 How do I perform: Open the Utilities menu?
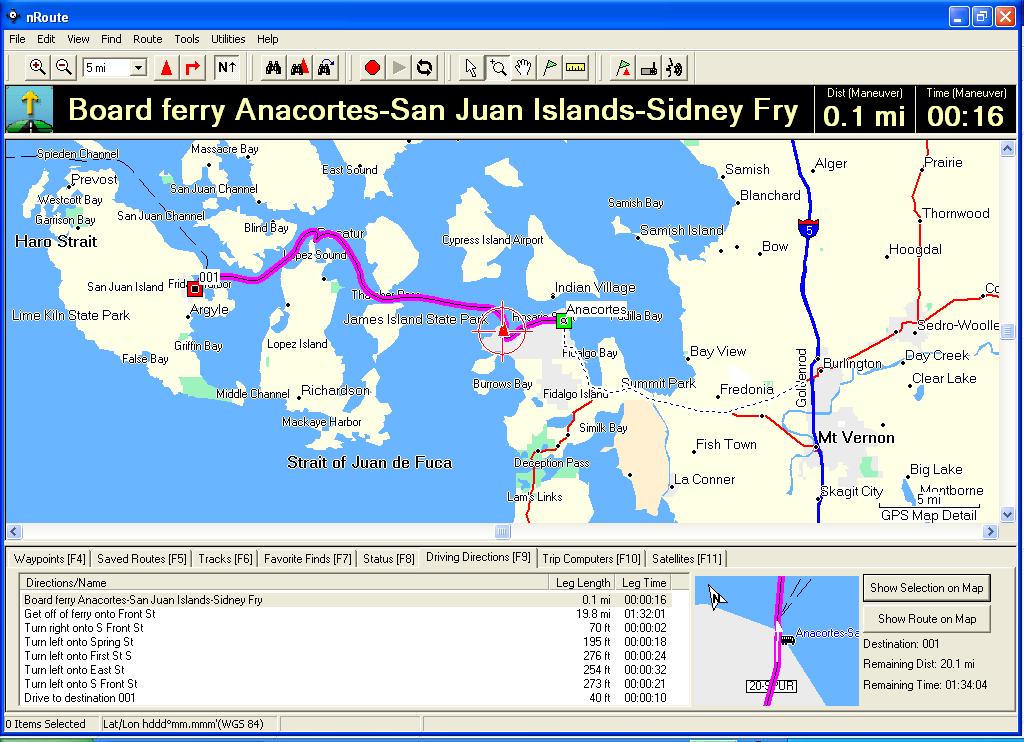pos(228,39)
